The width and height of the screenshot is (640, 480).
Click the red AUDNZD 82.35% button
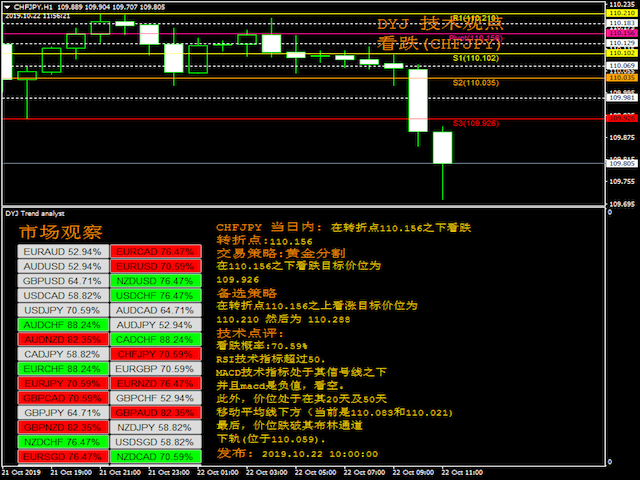coord(62,339)
